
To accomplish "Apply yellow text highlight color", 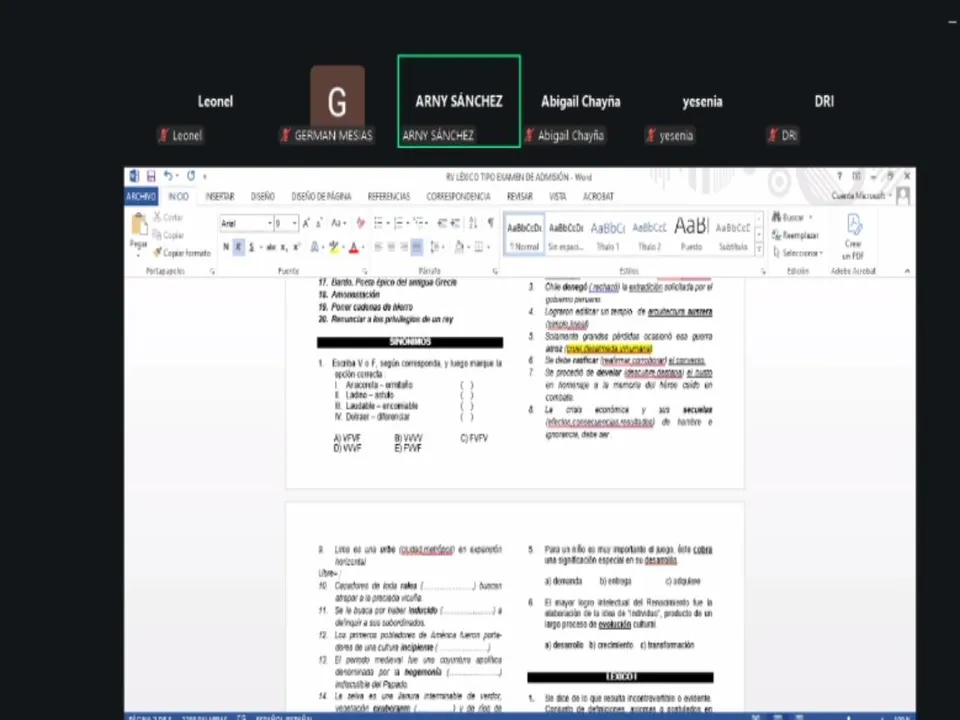I will click(x=333, y=247).
